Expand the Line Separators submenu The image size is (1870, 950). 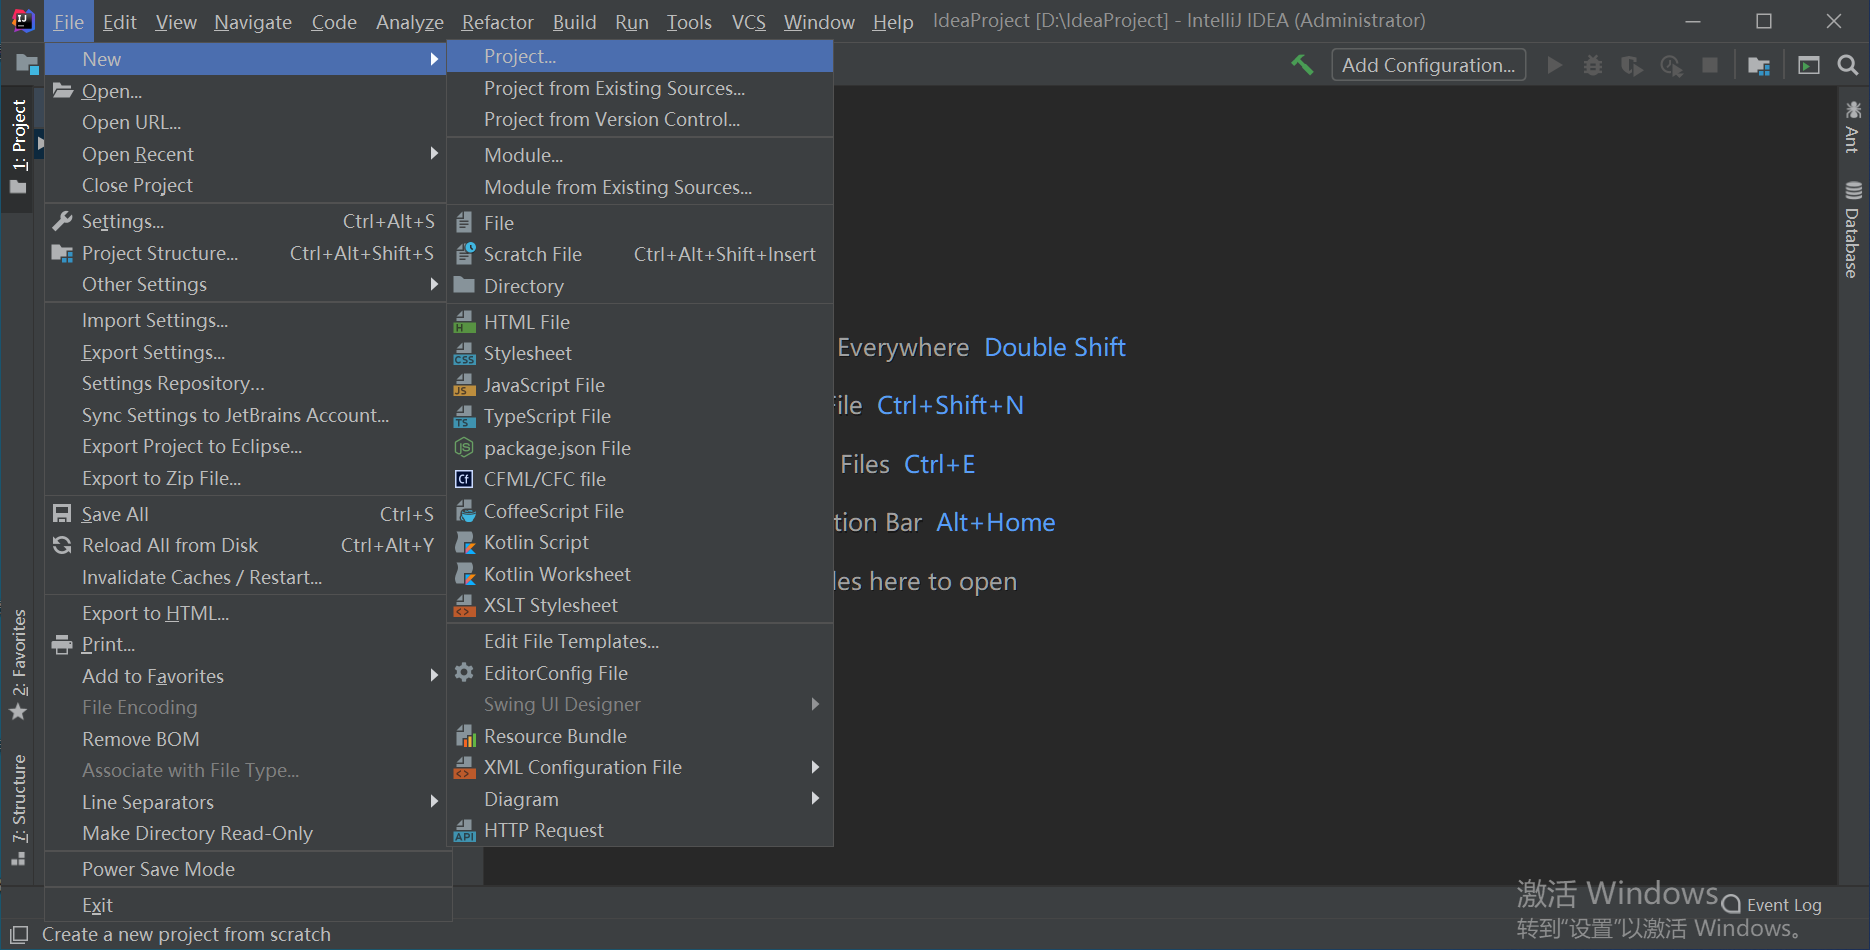[x=434, y=802]
